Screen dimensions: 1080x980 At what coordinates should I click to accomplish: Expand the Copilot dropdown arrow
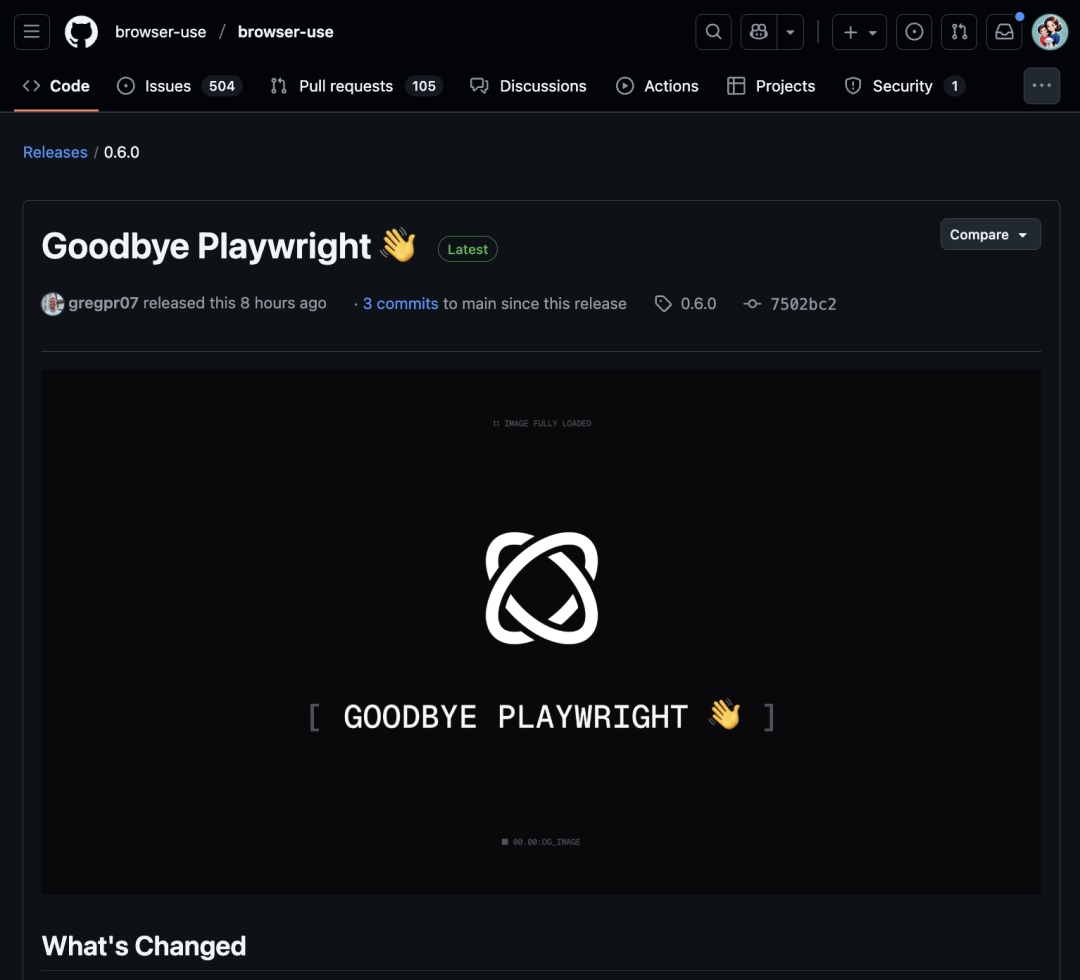[x=790, y=32]
